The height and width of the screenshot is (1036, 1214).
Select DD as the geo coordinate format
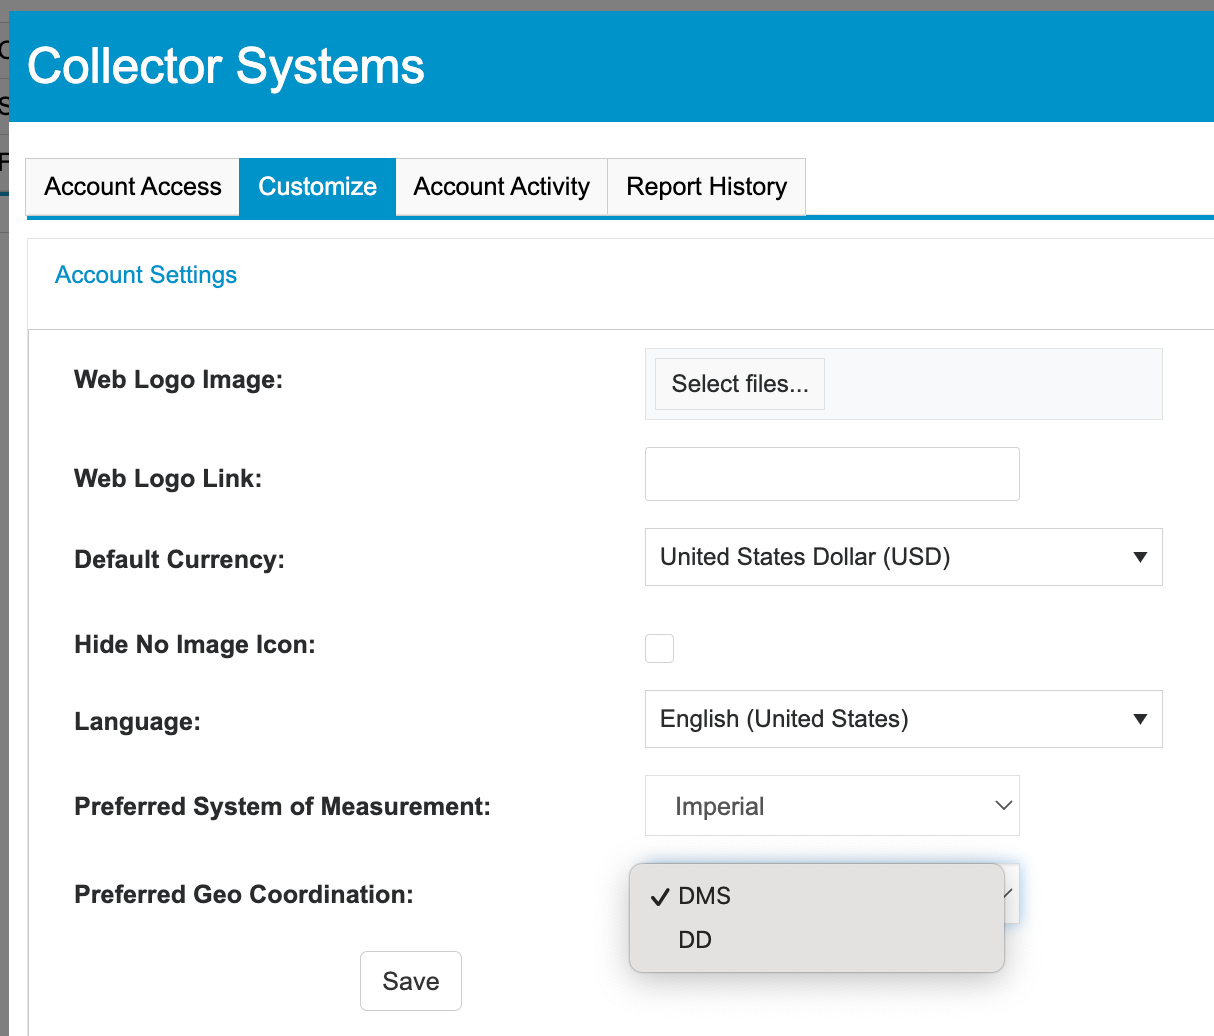[x=695, y=940]
